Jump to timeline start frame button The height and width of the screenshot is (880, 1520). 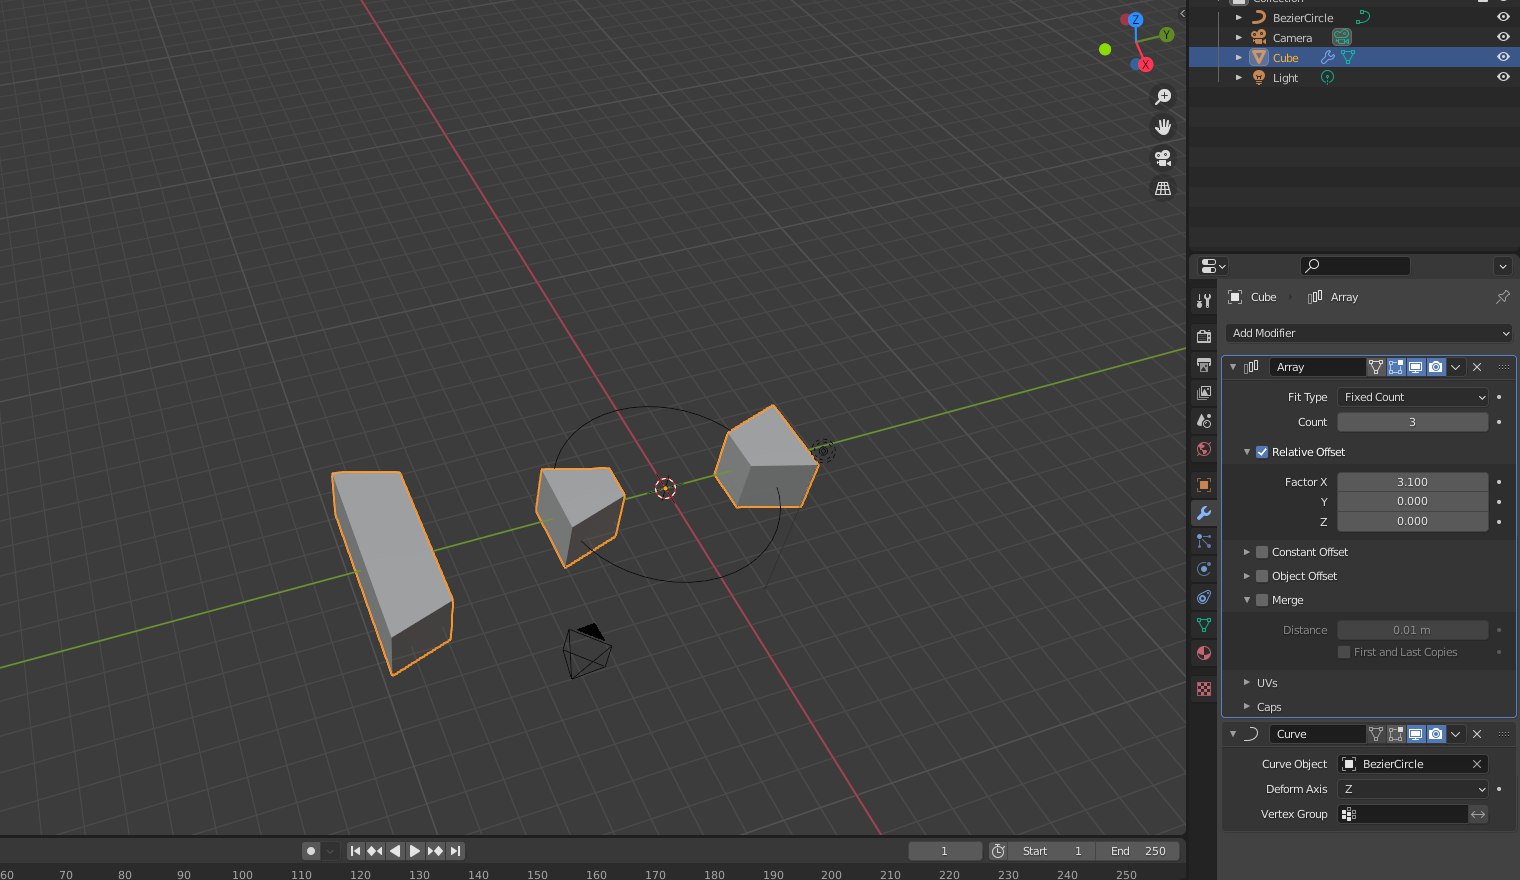[355, 851]
